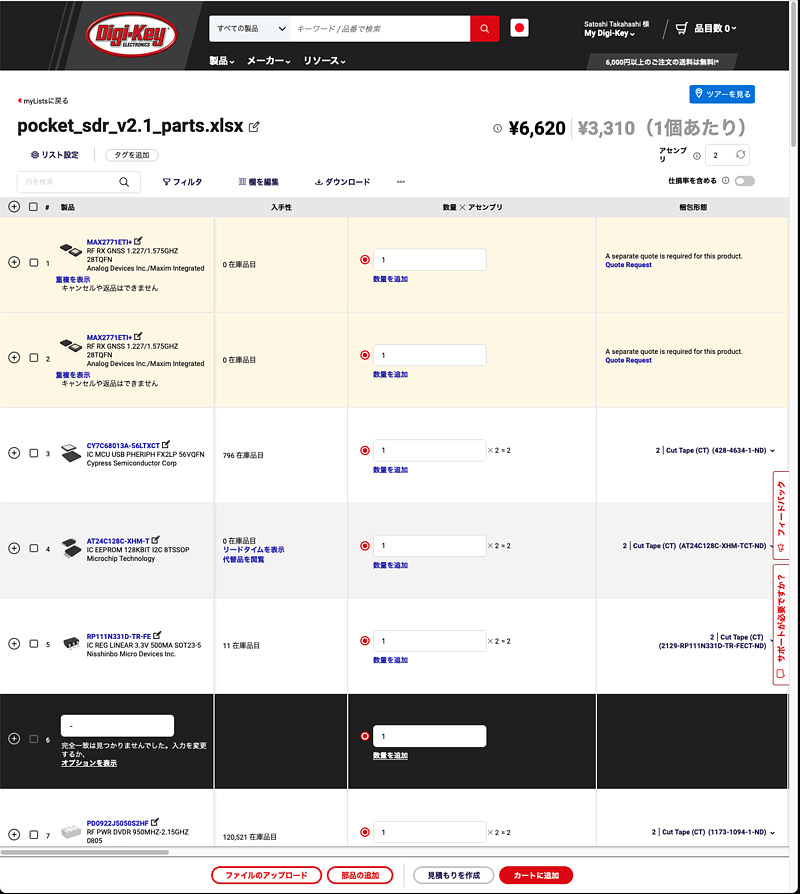This screenshot has height=894, width=800.
Task: Expand the メーカー navigation menu
Action: click(x=269, y=60)
